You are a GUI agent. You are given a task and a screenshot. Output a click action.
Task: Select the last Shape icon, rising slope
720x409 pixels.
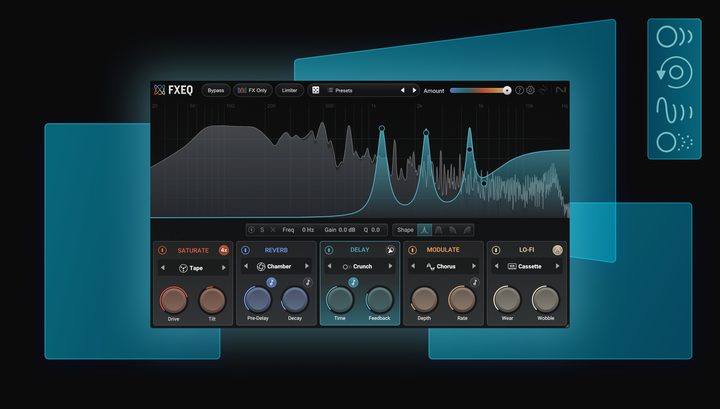click(x=467, y=230)
